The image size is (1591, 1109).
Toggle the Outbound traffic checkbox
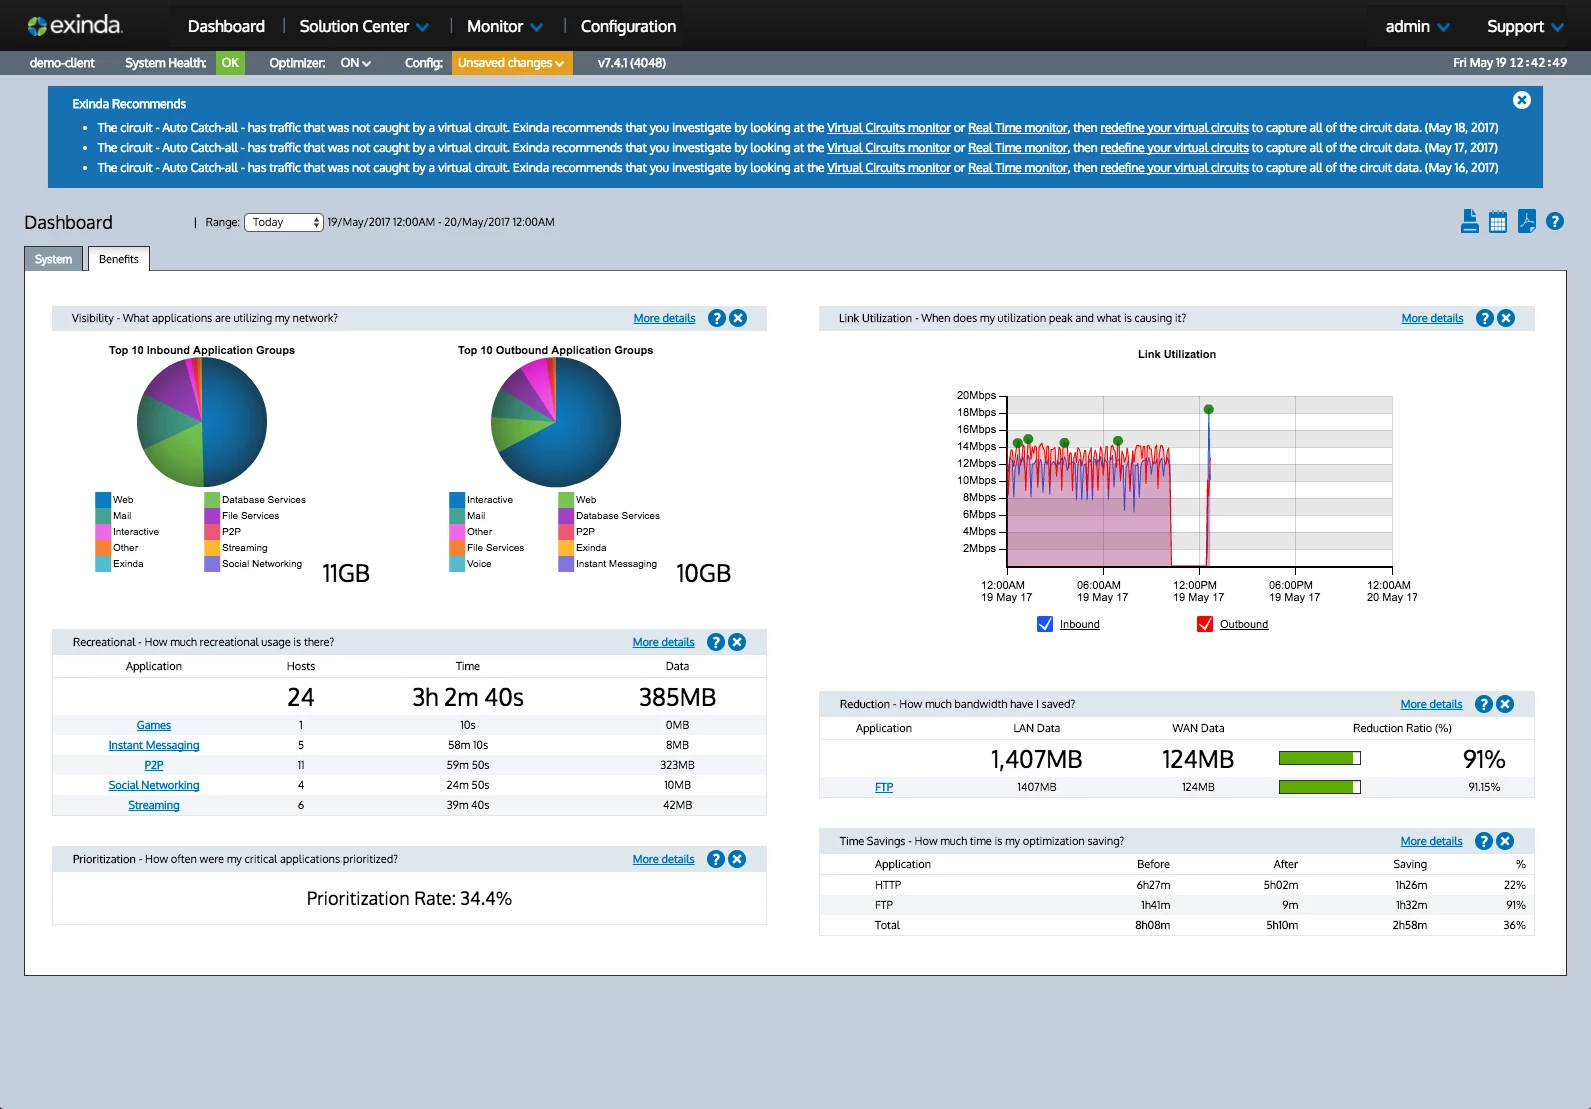[1205, 624]
